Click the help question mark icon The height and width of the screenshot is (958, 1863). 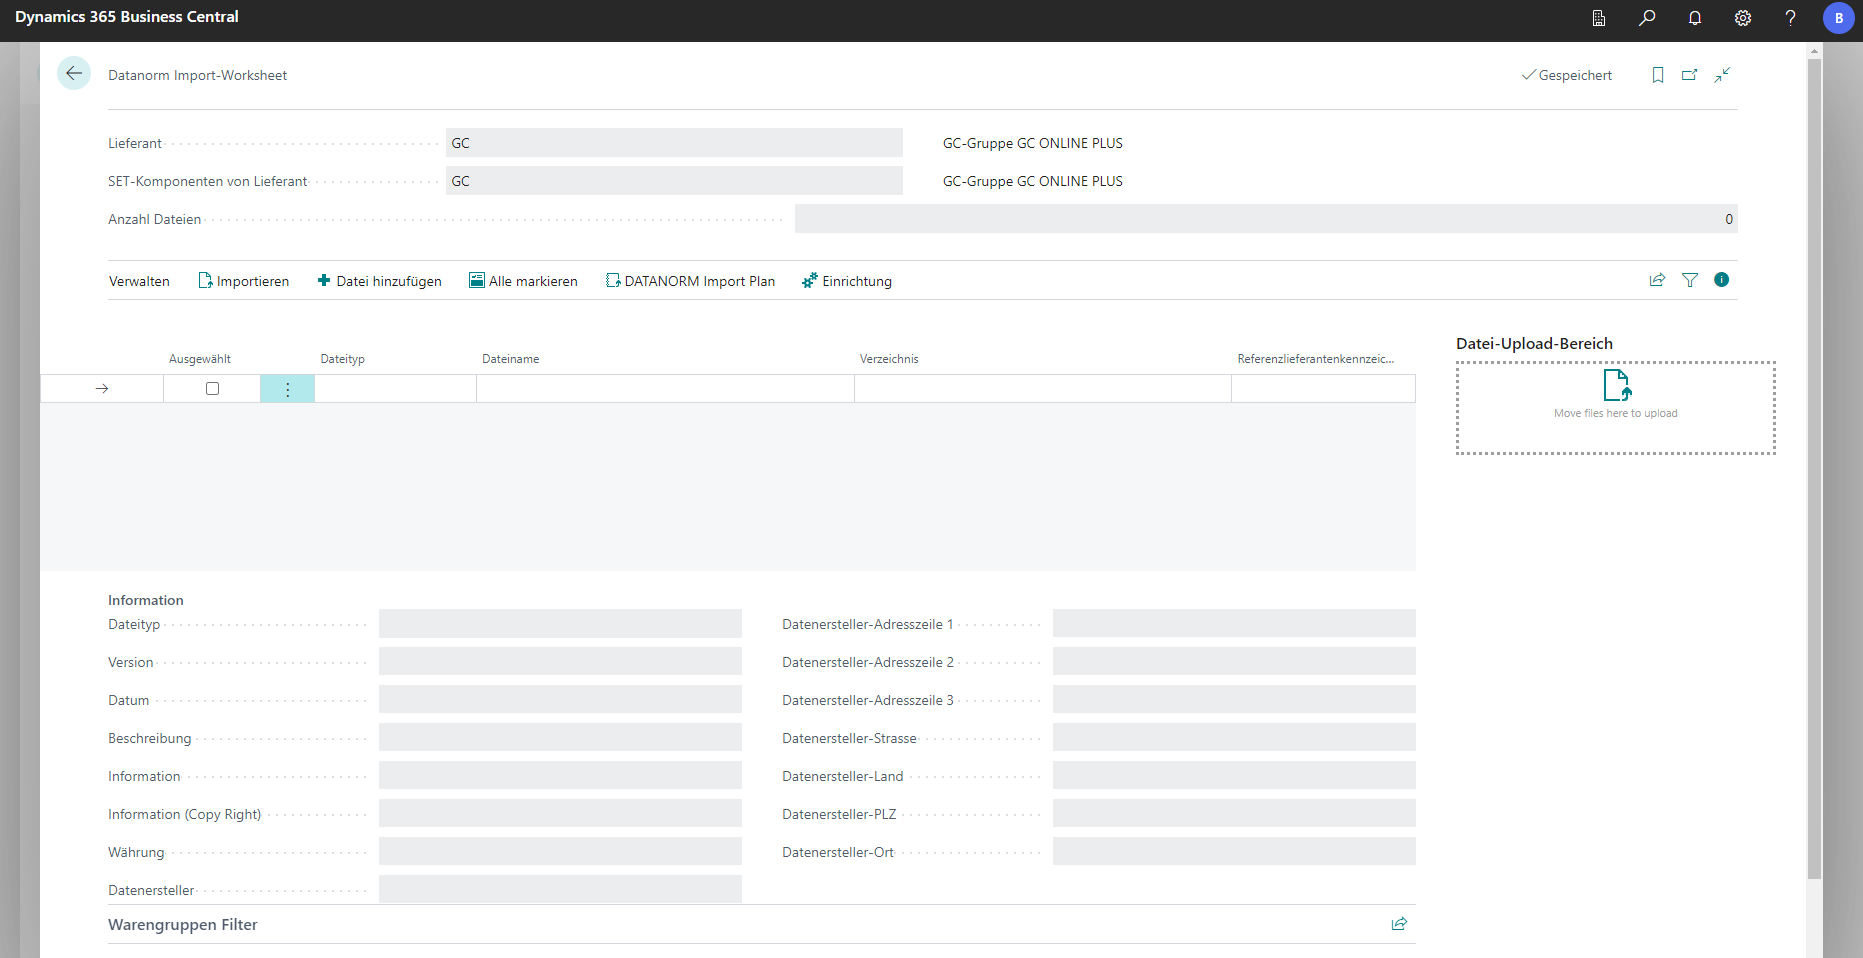point(1790,18)
